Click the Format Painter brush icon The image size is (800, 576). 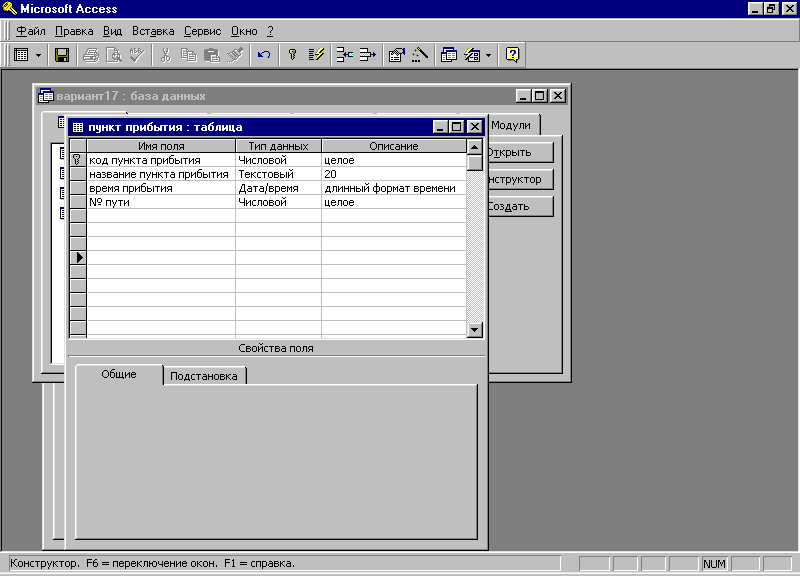pos(235,55)
